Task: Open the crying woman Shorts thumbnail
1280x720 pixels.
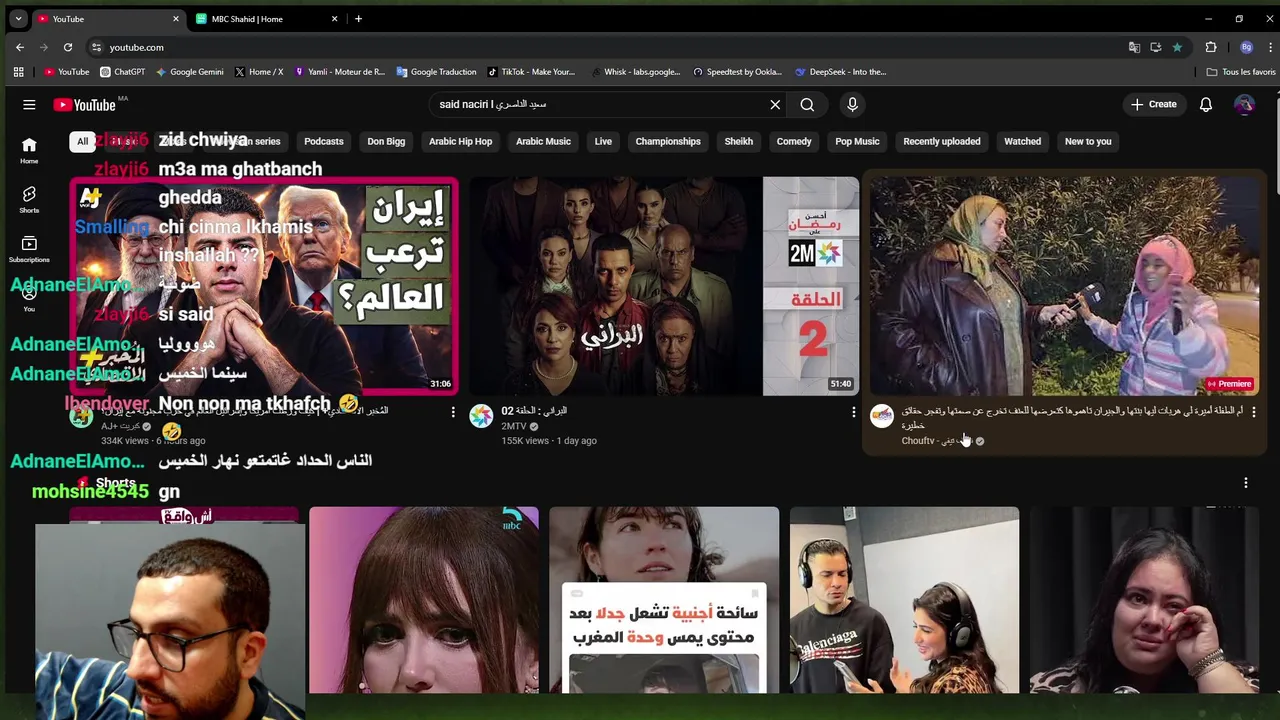Action: click(x=1144, y=600)
